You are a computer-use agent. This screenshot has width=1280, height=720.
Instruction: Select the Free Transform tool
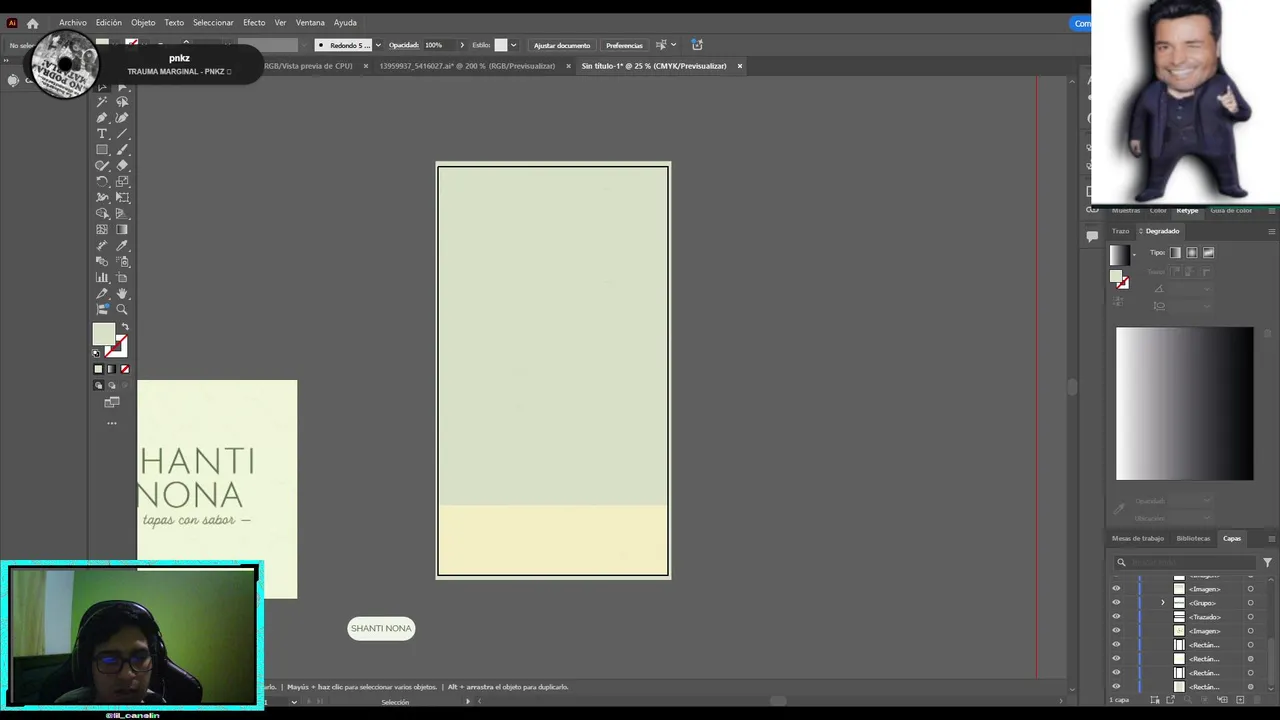point(122,198)
